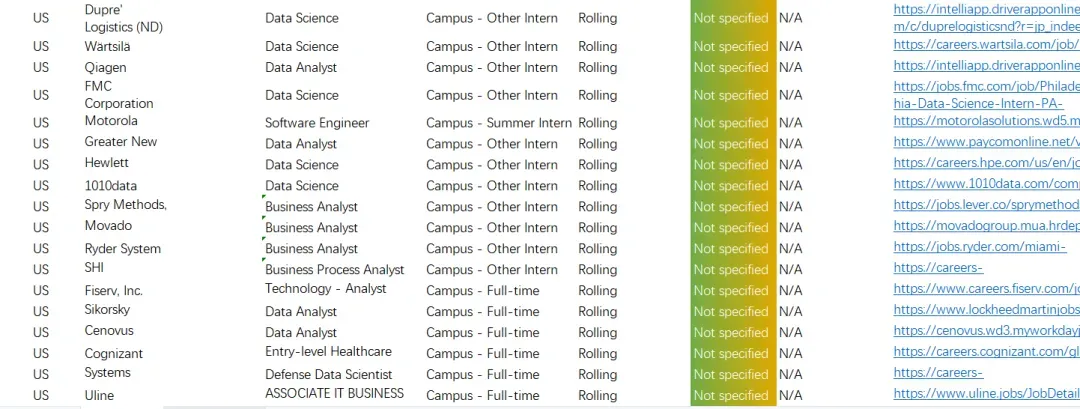
Task: Open the cenovus.wd3.myworkday link
Action: (x=986, y=331)
